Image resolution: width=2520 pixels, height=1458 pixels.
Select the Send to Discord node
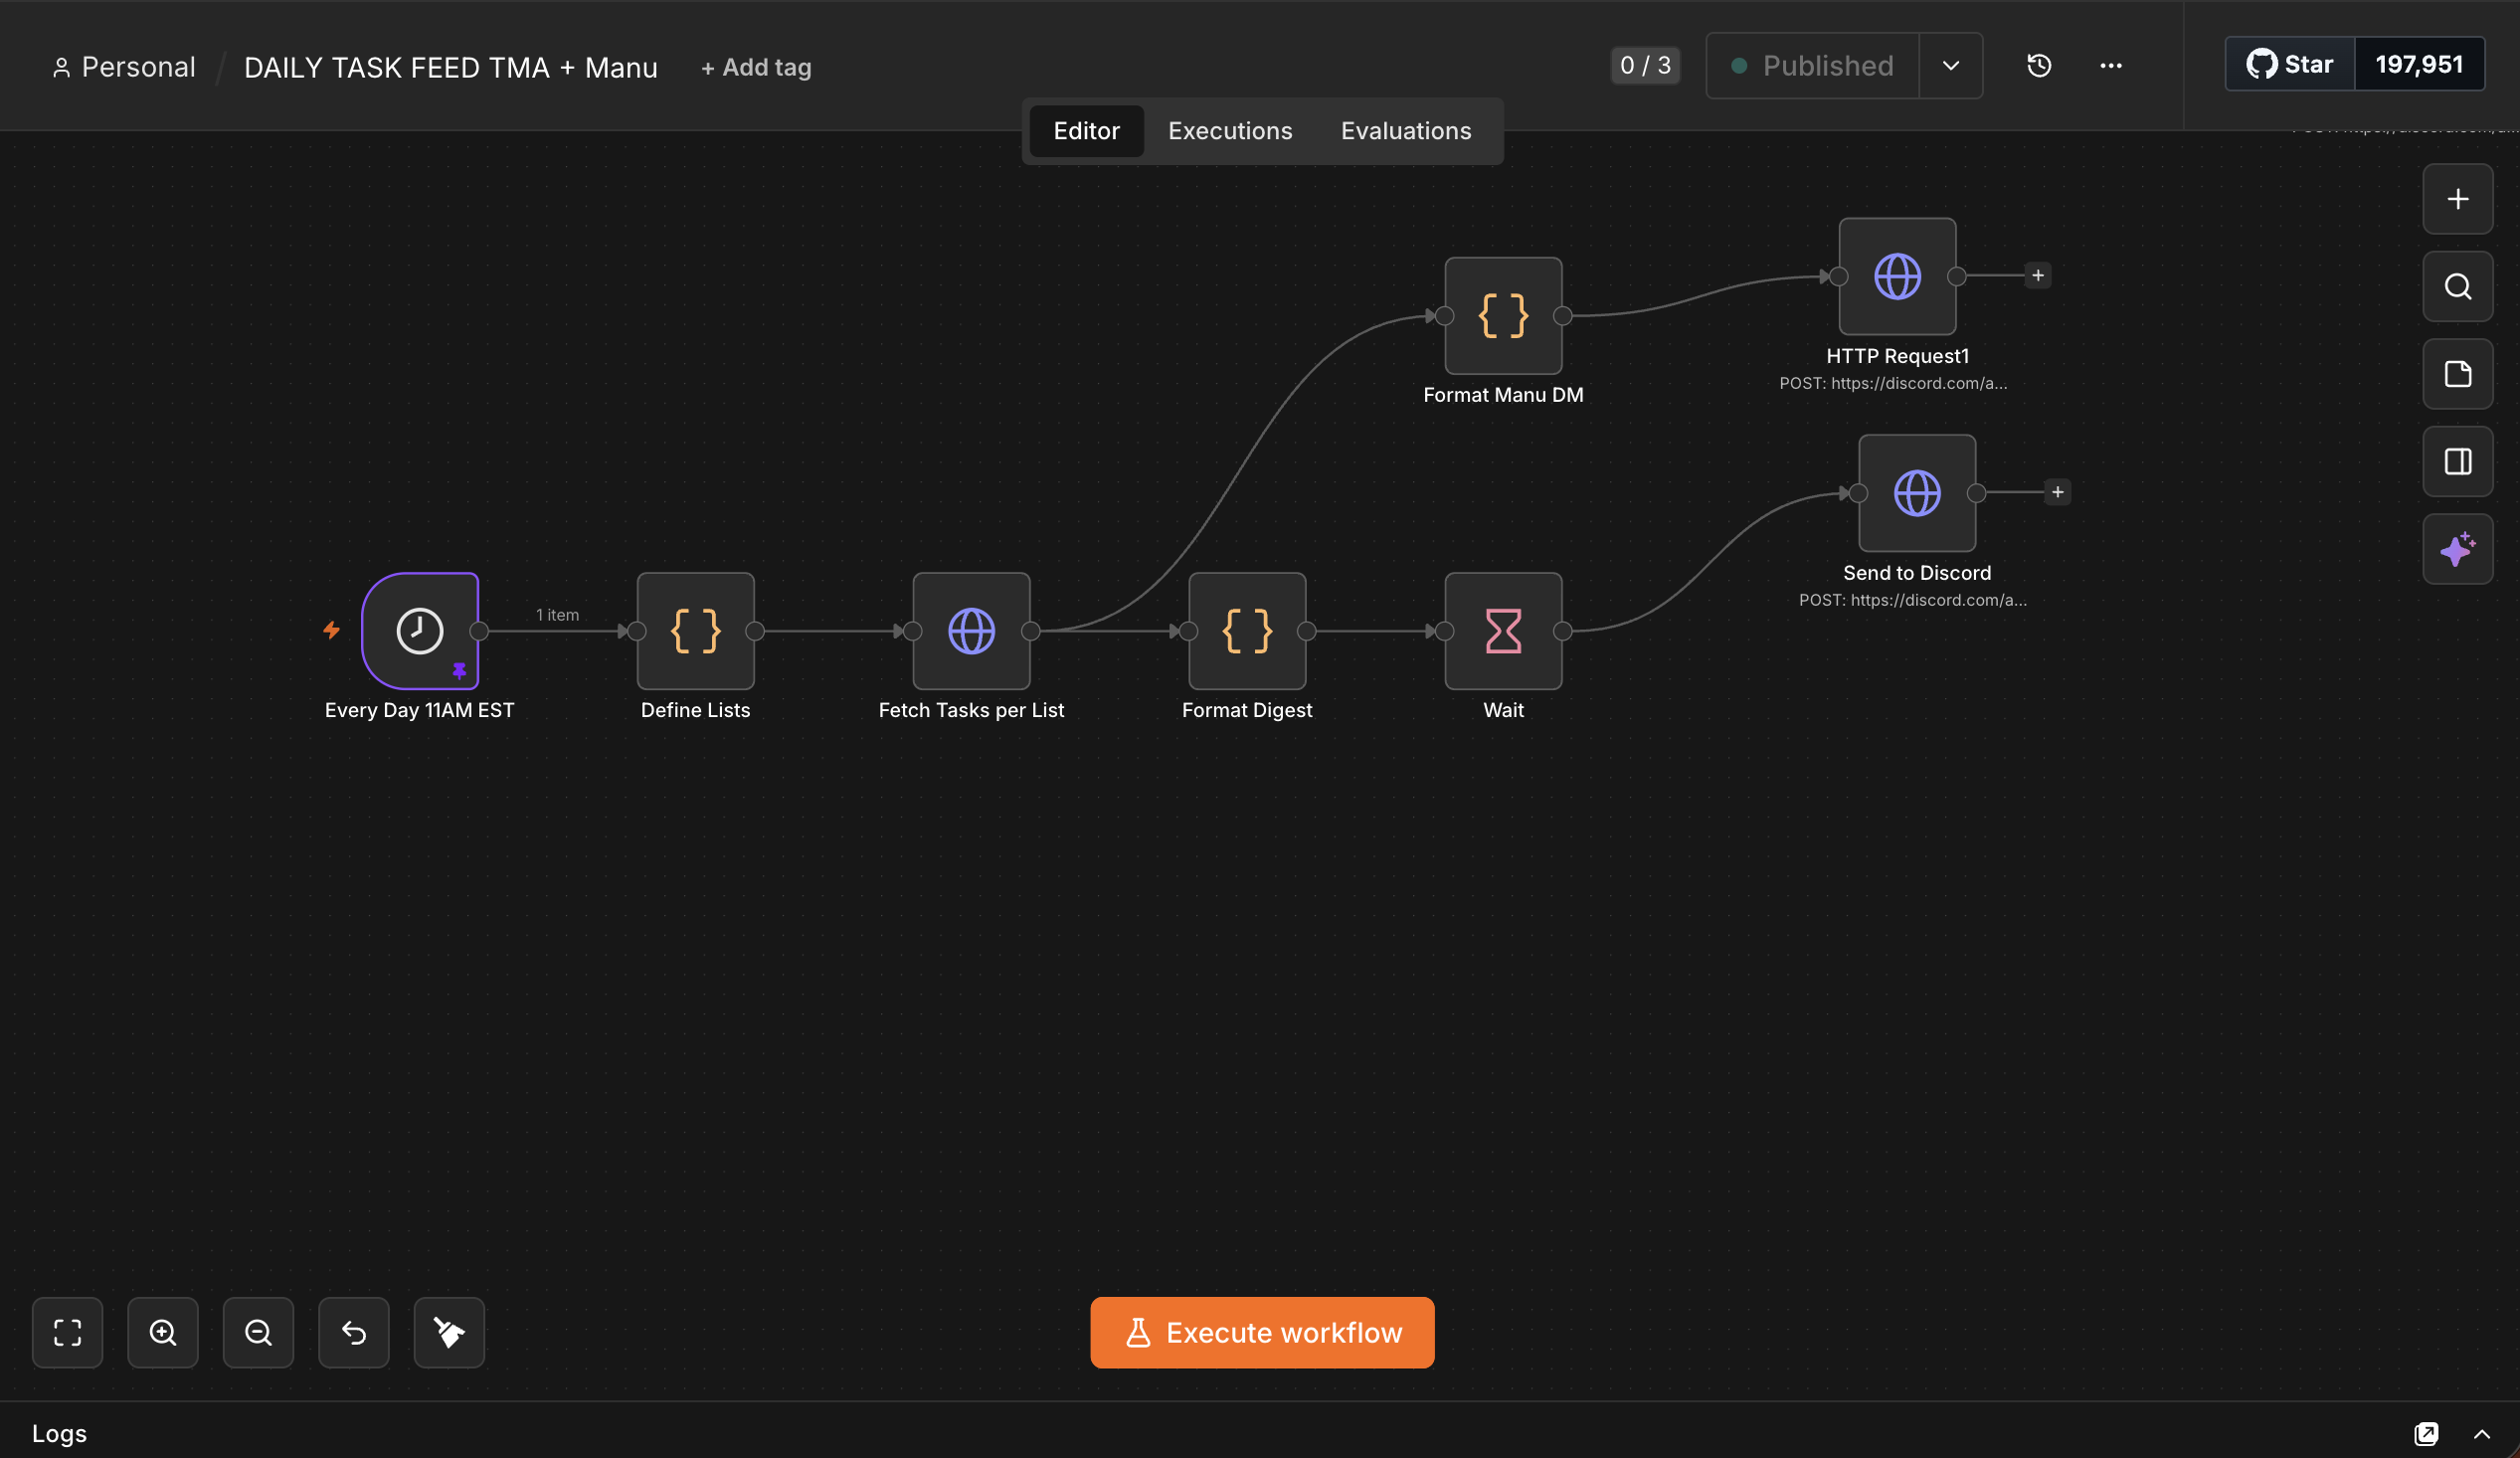(1918, 493)
